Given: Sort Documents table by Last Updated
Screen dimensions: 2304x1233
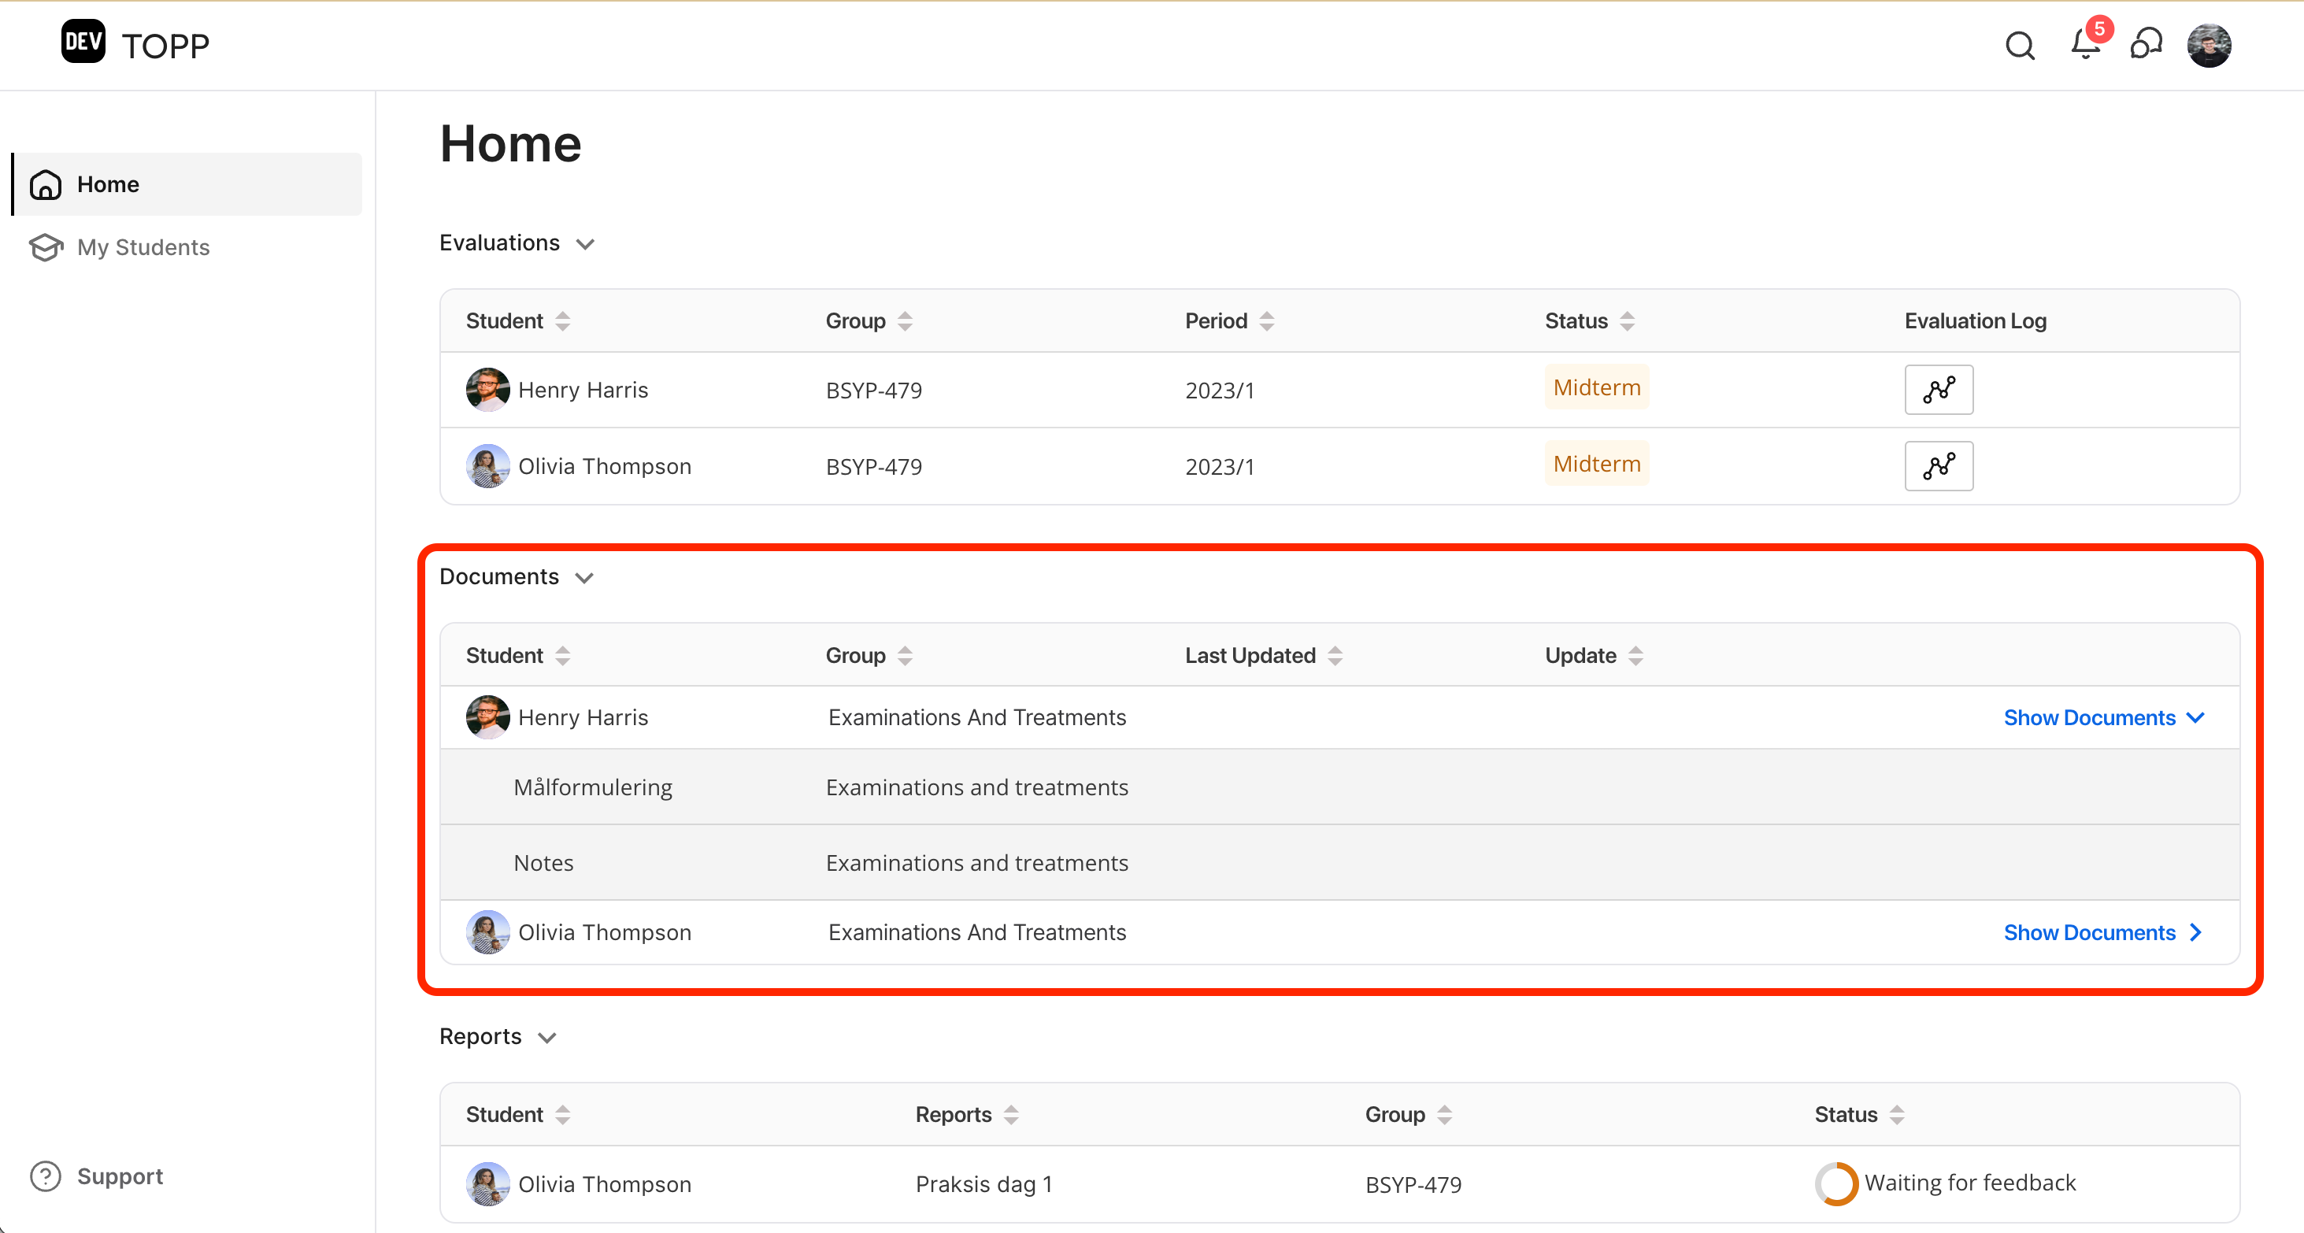Looking at the screenshot, I should point(1335,656).
